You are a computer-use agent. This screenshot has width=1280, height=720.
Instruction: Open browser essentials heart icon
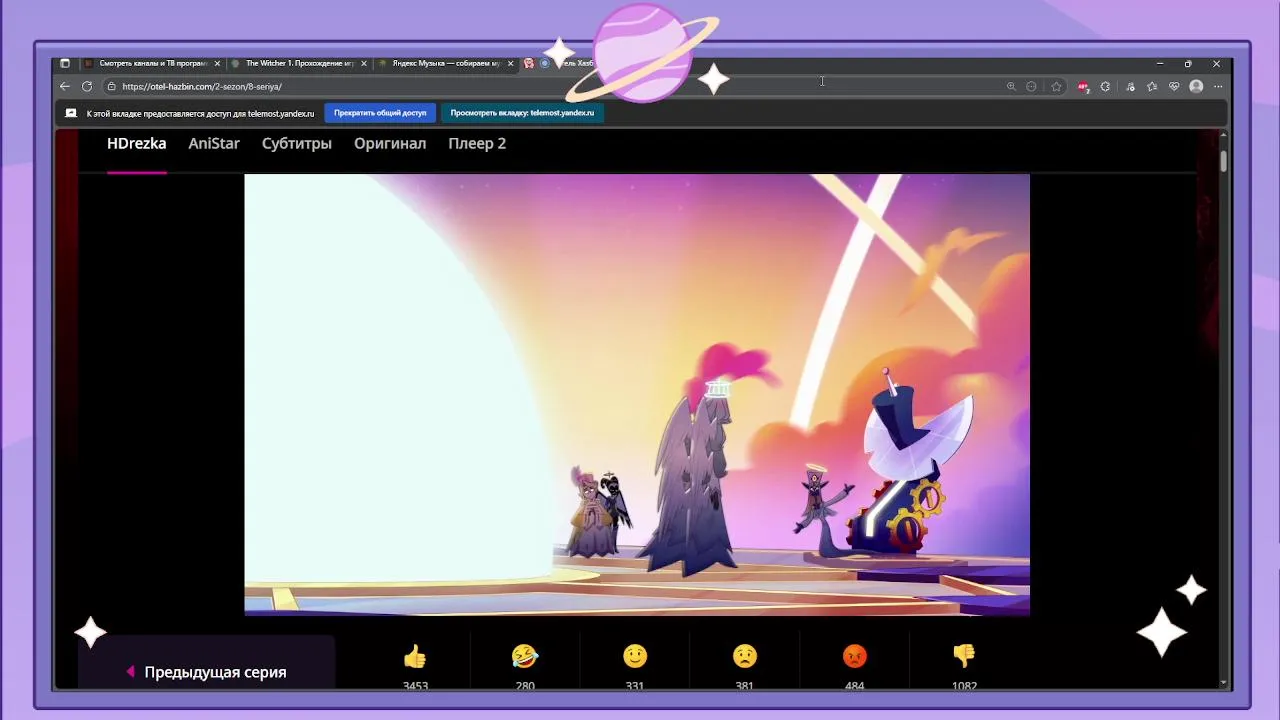pyautogui.click(x=1174, y=87)
